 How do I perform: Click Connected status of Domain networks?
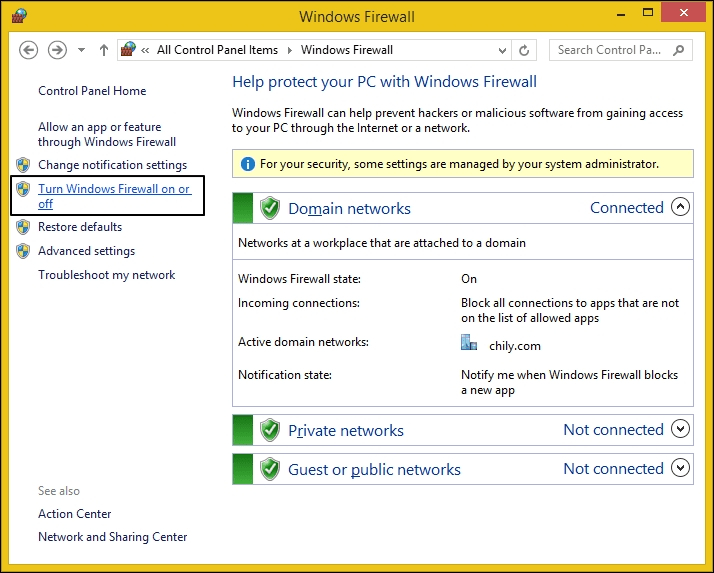(x=627, y=208)
